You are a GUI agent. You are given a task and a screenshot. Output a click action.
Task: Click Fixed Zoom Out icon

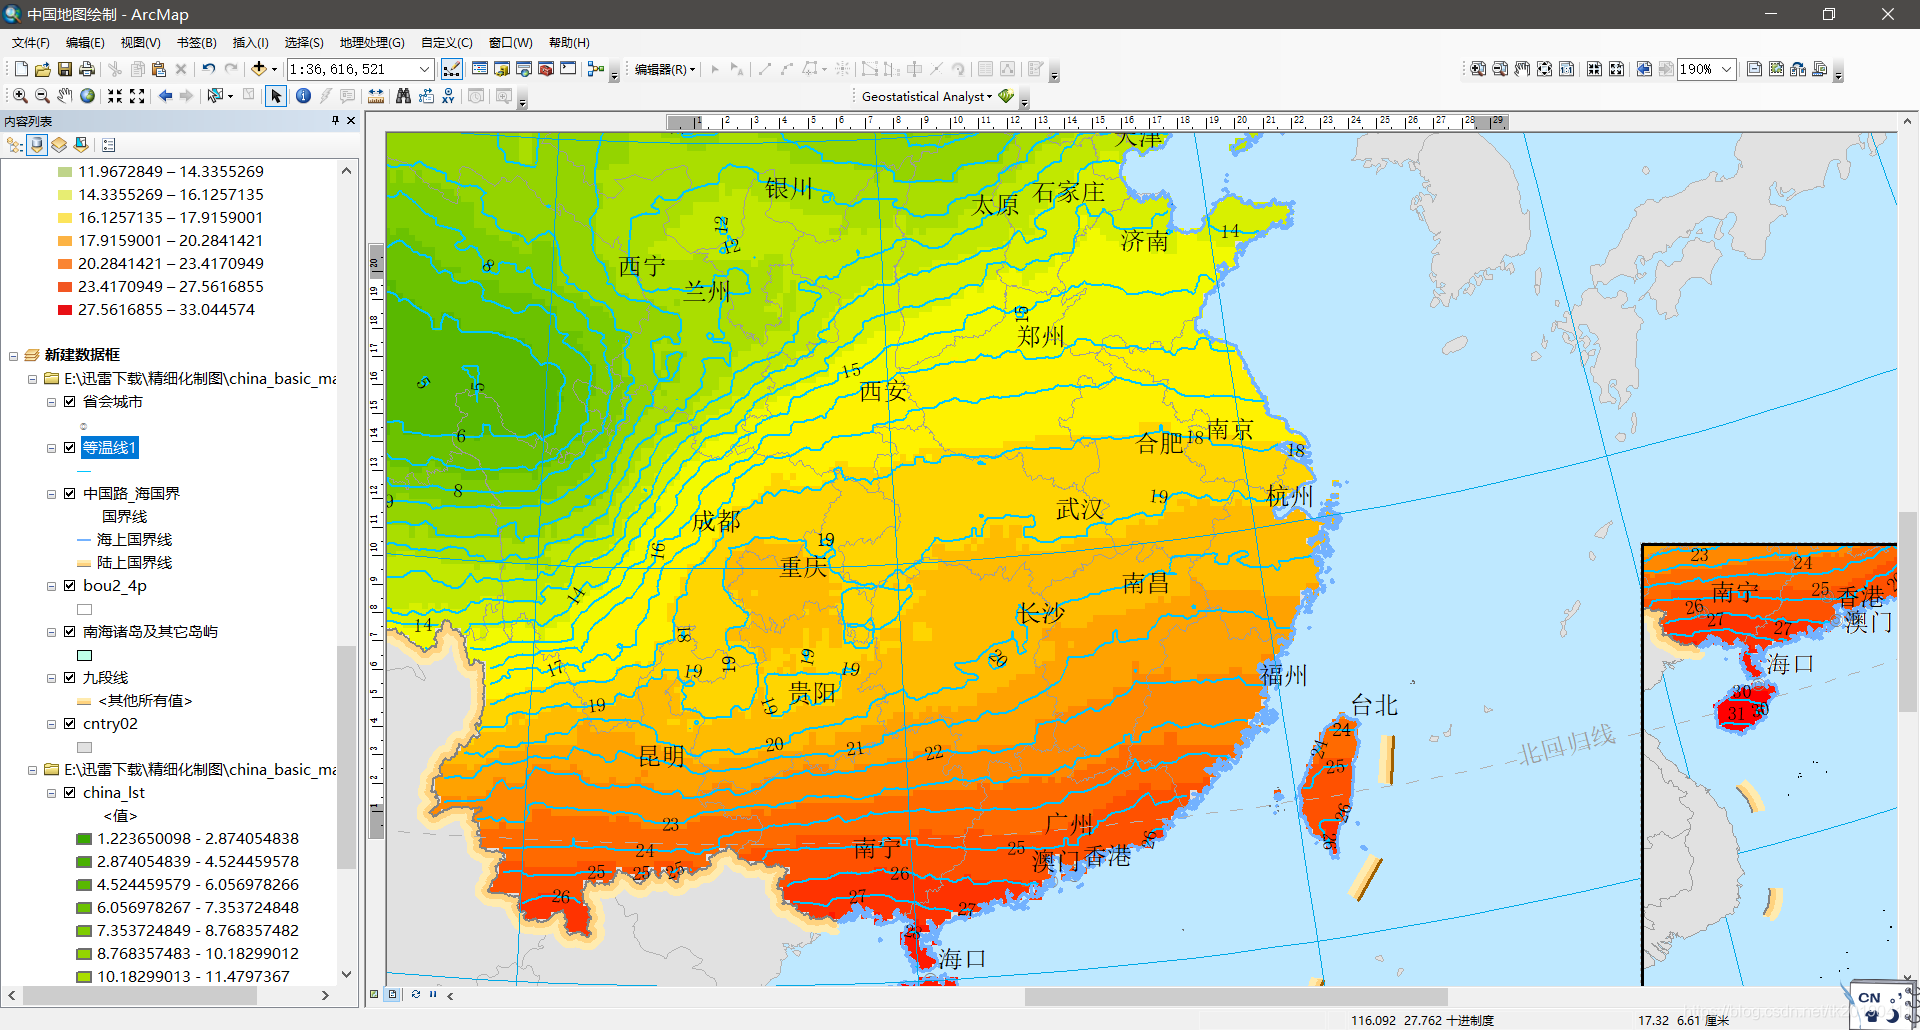(137, 96)
